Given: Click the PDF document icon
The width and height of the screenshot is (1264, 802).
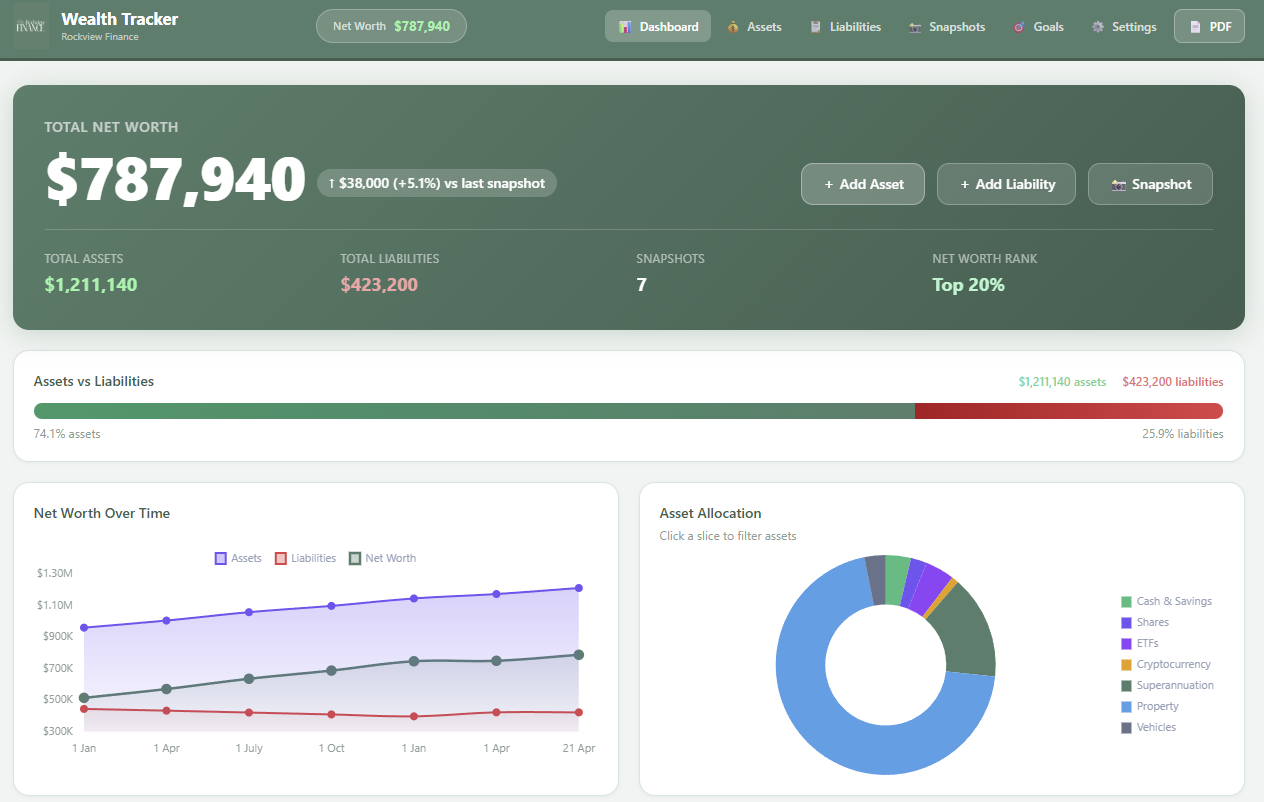Looking at the screenshot, I should tap(1195, 27).
